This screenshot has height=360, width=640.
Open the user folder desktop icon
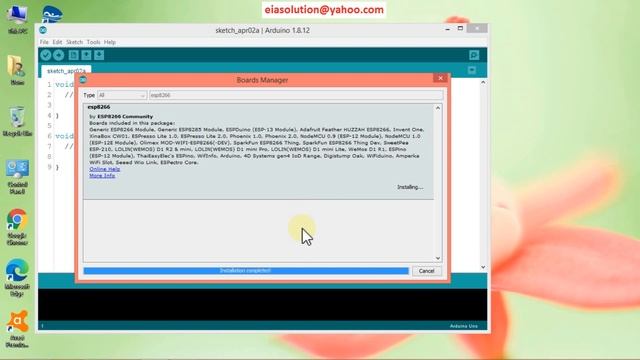(x=17, y=70)
